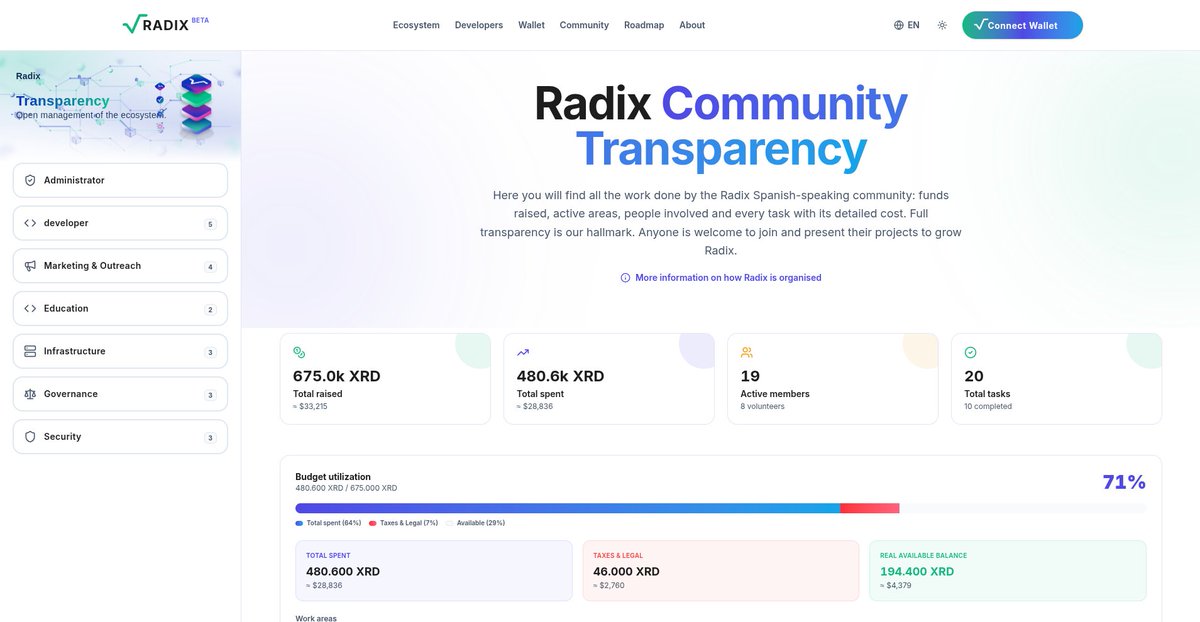
Task: Click the ≈ $33,215 amount
Action: pos(310,406)
